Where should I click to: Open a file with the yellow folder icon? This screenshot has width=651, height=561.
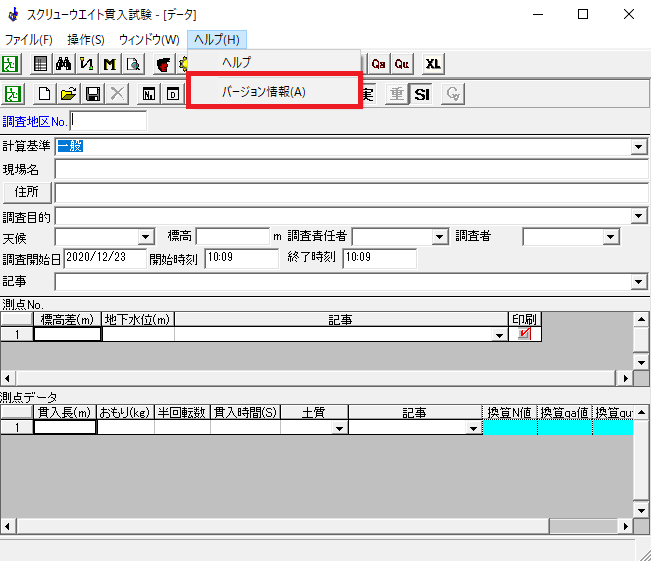coord(69,94)
